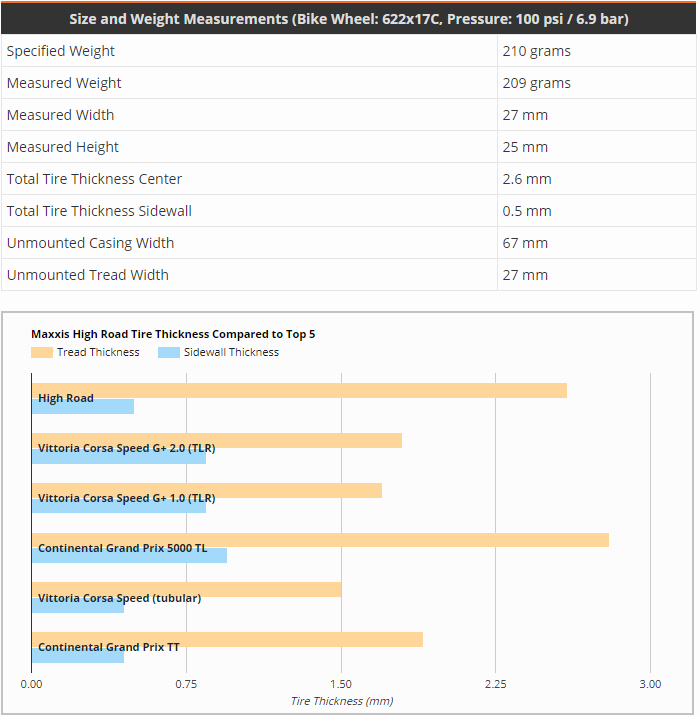Screen dimensions: 700x717
Task: Select Vittoria Corsa Speed G+ 1.0 sidewall bar
Action: (x=119, y=506)
